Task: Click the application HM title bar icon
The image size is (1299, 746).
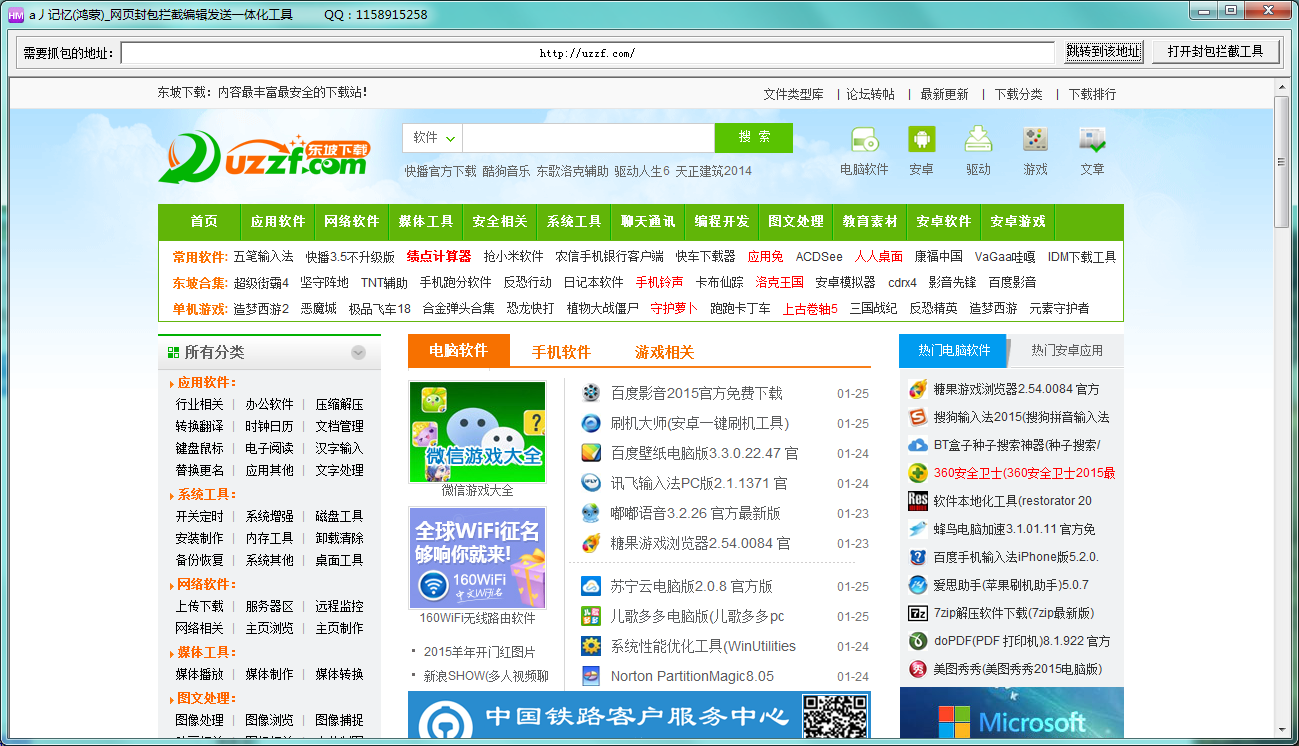Action: pos(15,14)
